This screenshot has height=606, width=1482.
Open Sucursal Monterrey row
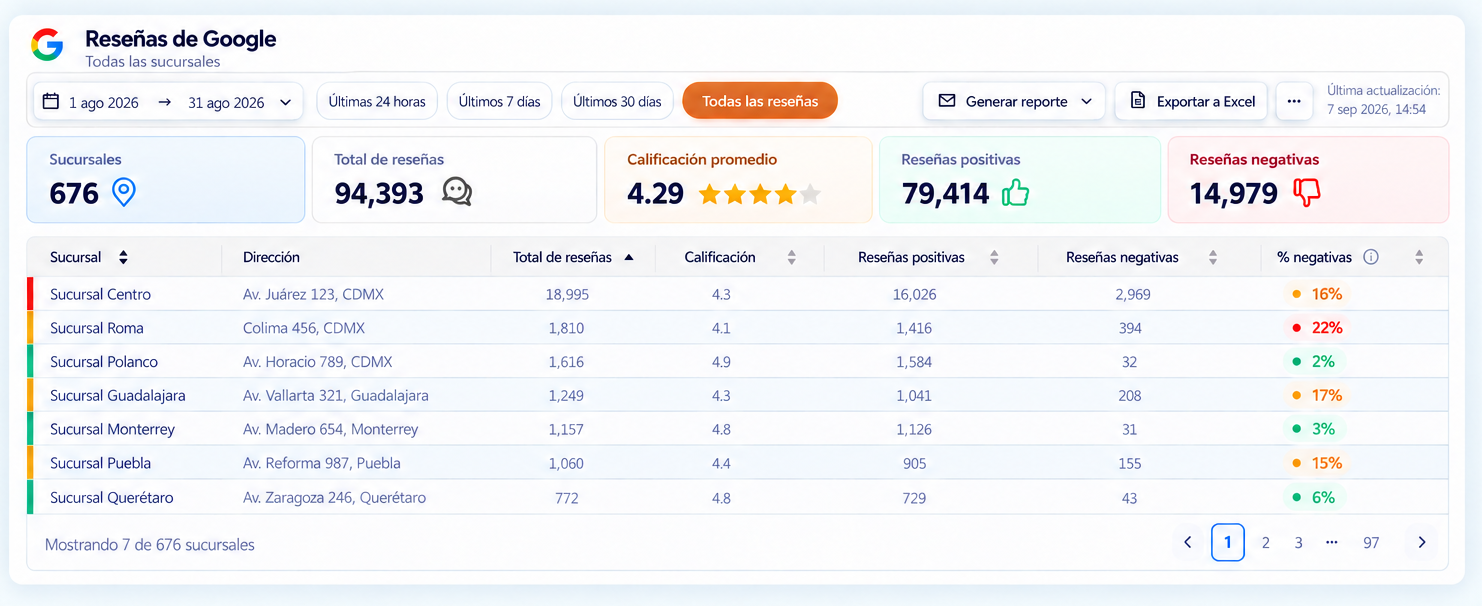click(x=737, y=429)
